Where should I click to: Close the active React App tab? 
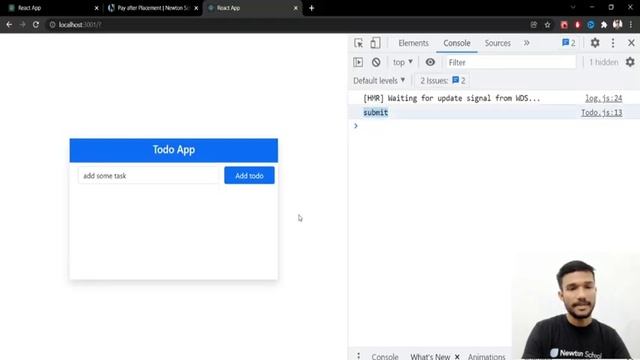[x=296, y=8]
